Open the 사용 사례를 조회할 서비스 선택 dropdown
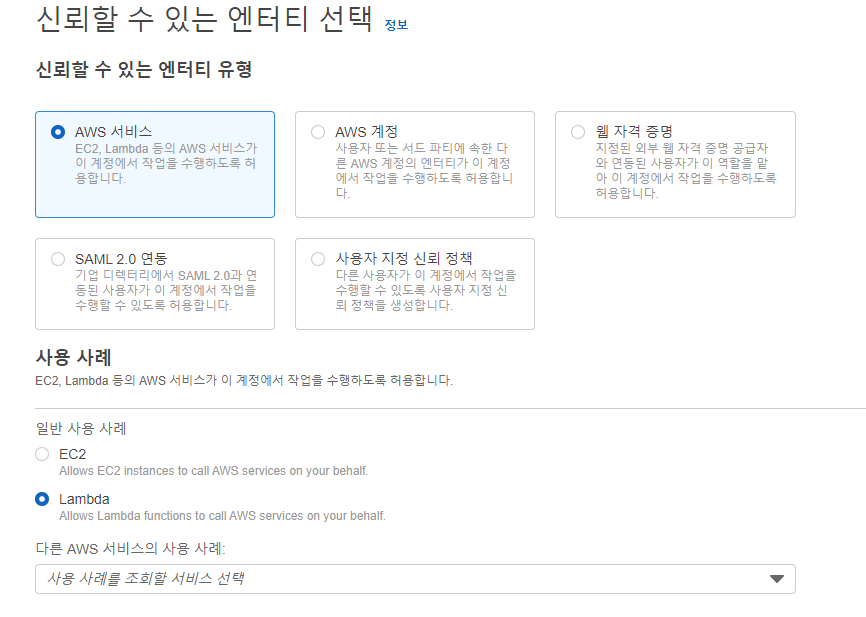The image size is (866, 617). click(x=415, y=579)
